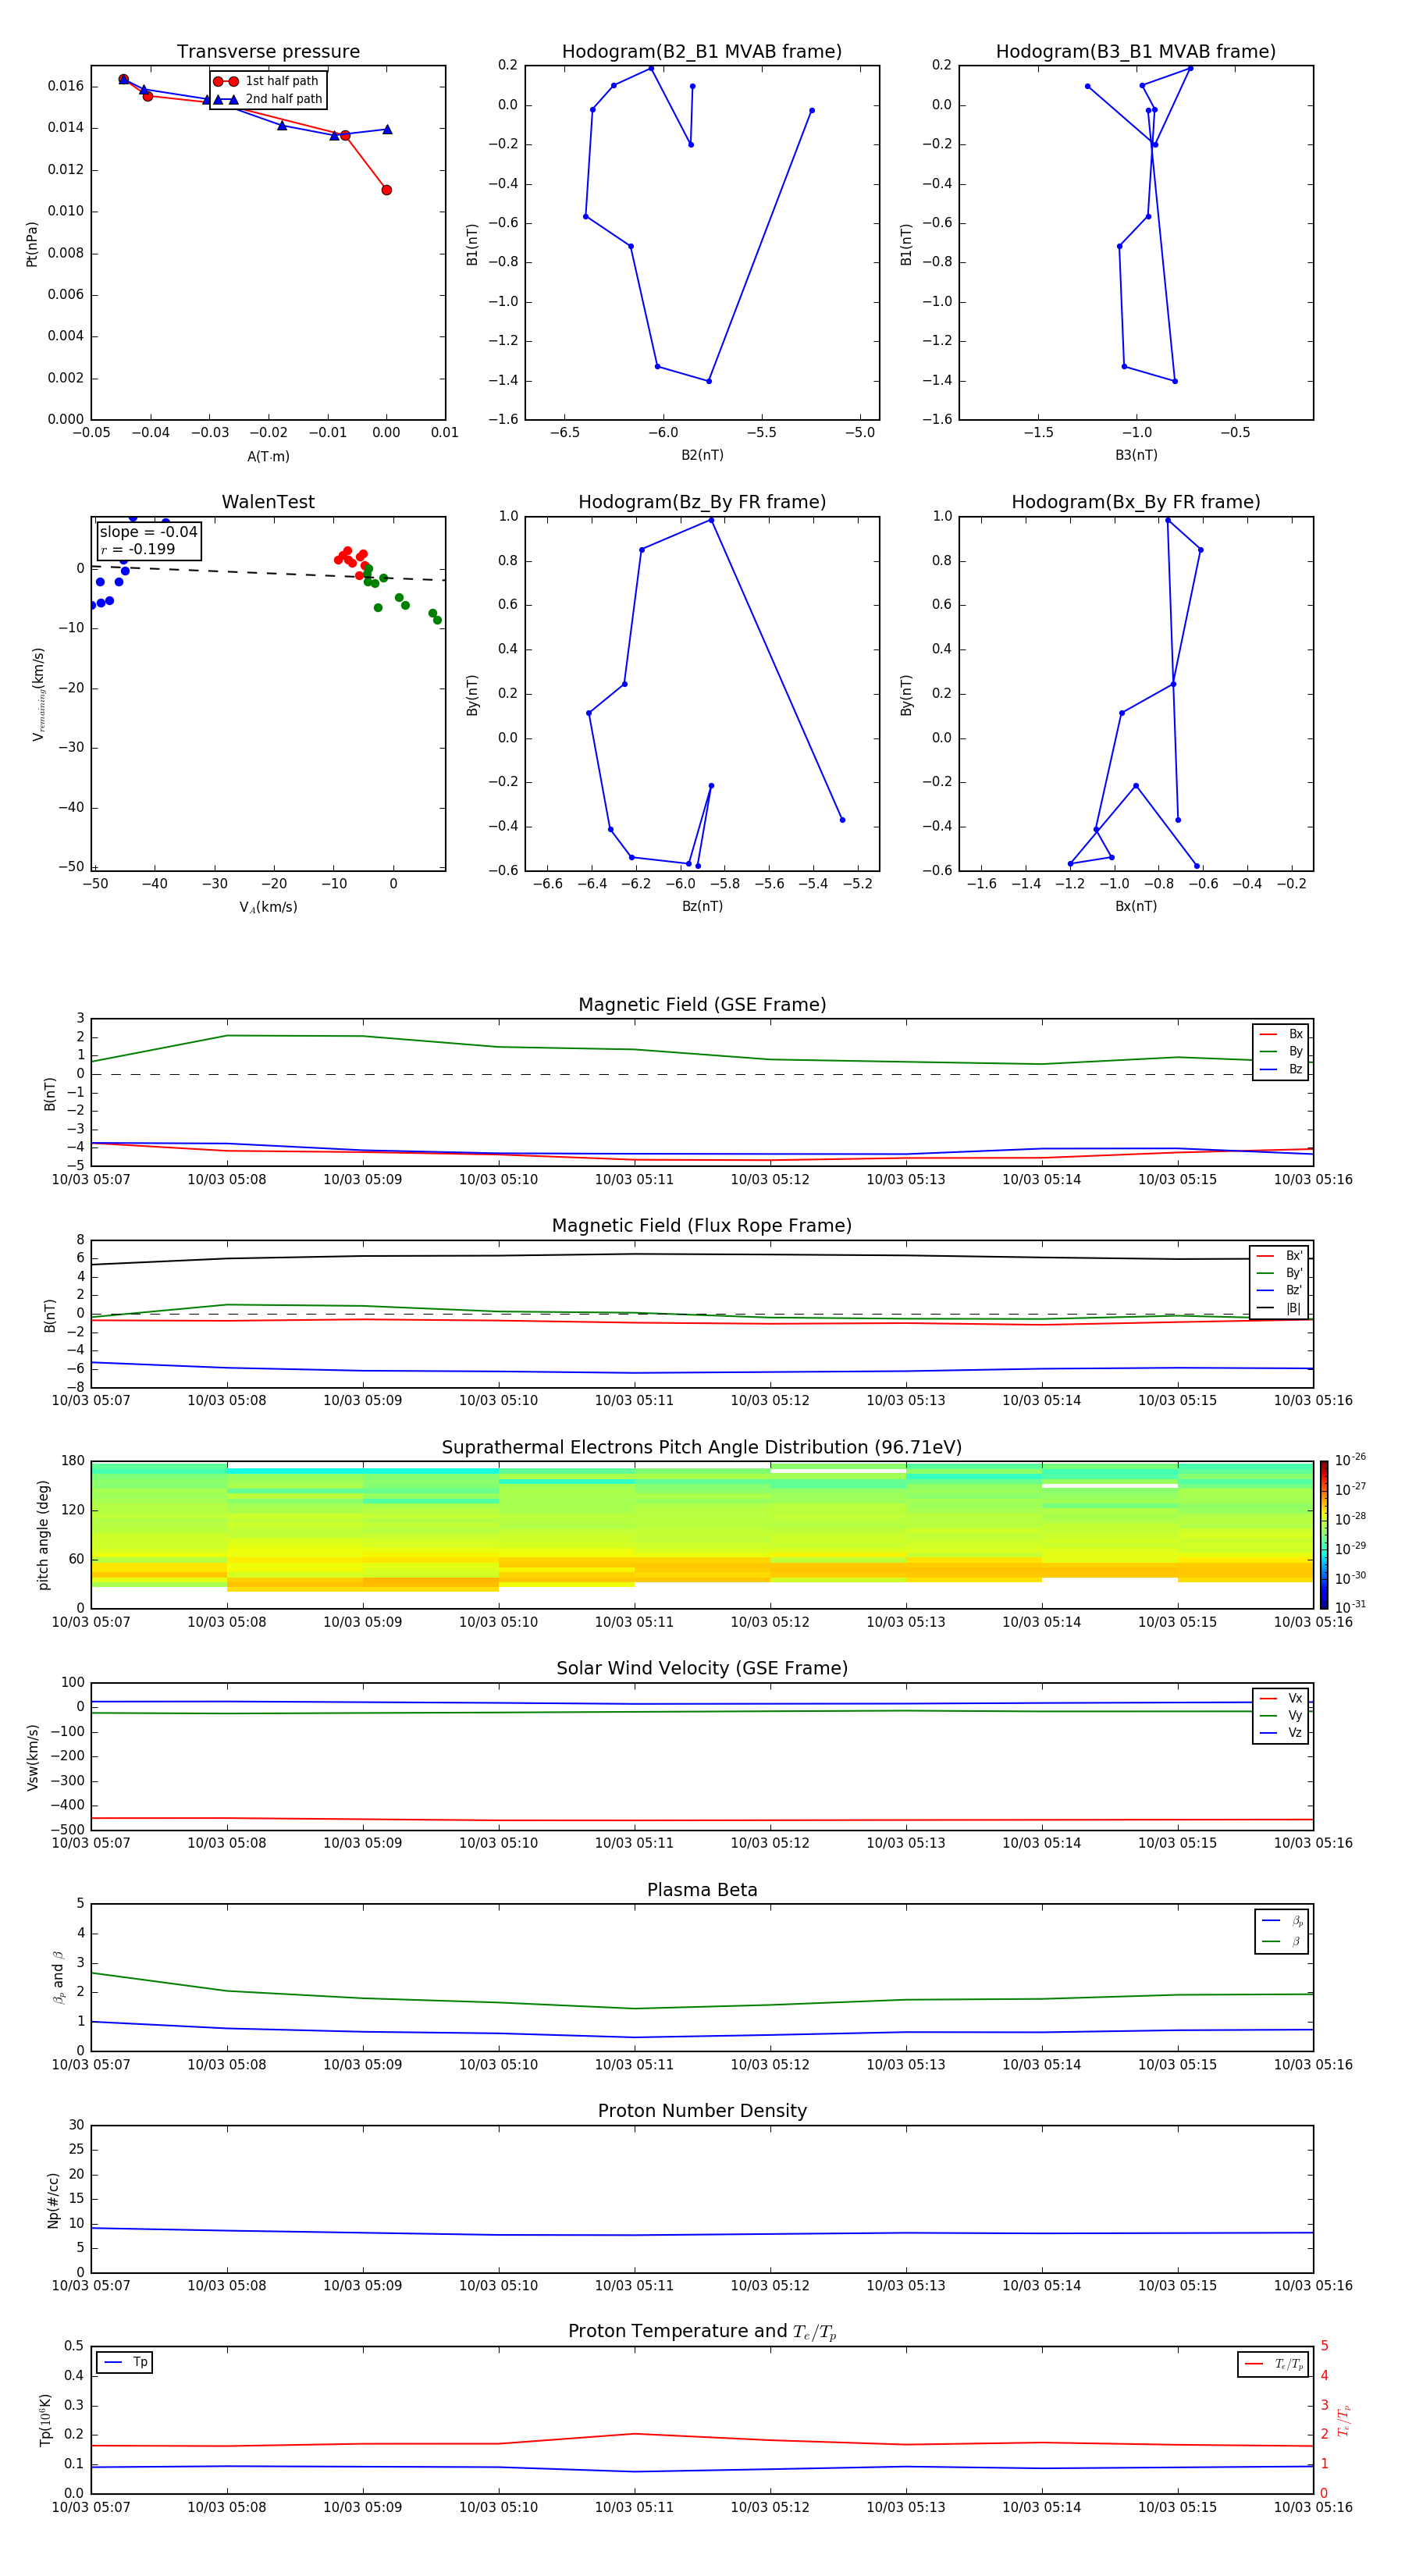Click the "Hodogram(Bz_By FR frame)" title
Viewport: 1405px width, 2576px height.
click(x=702, y=502)
